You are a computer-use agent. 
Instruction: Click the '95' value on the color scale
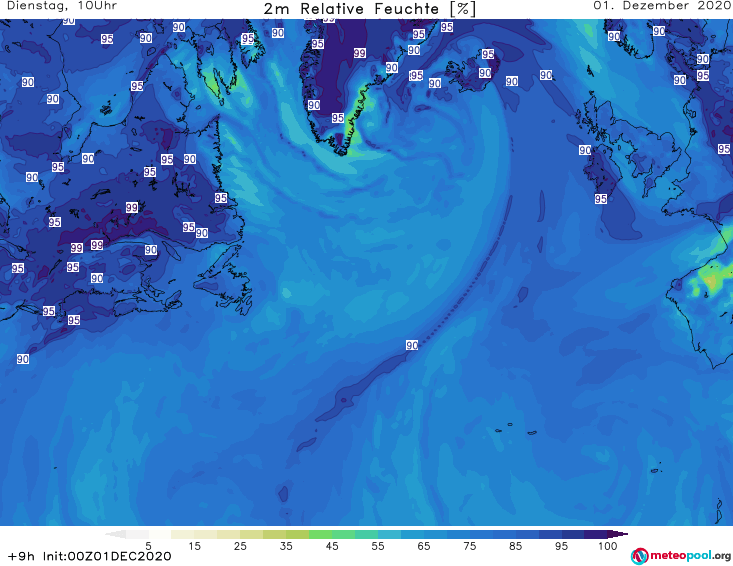click(561, 546)
